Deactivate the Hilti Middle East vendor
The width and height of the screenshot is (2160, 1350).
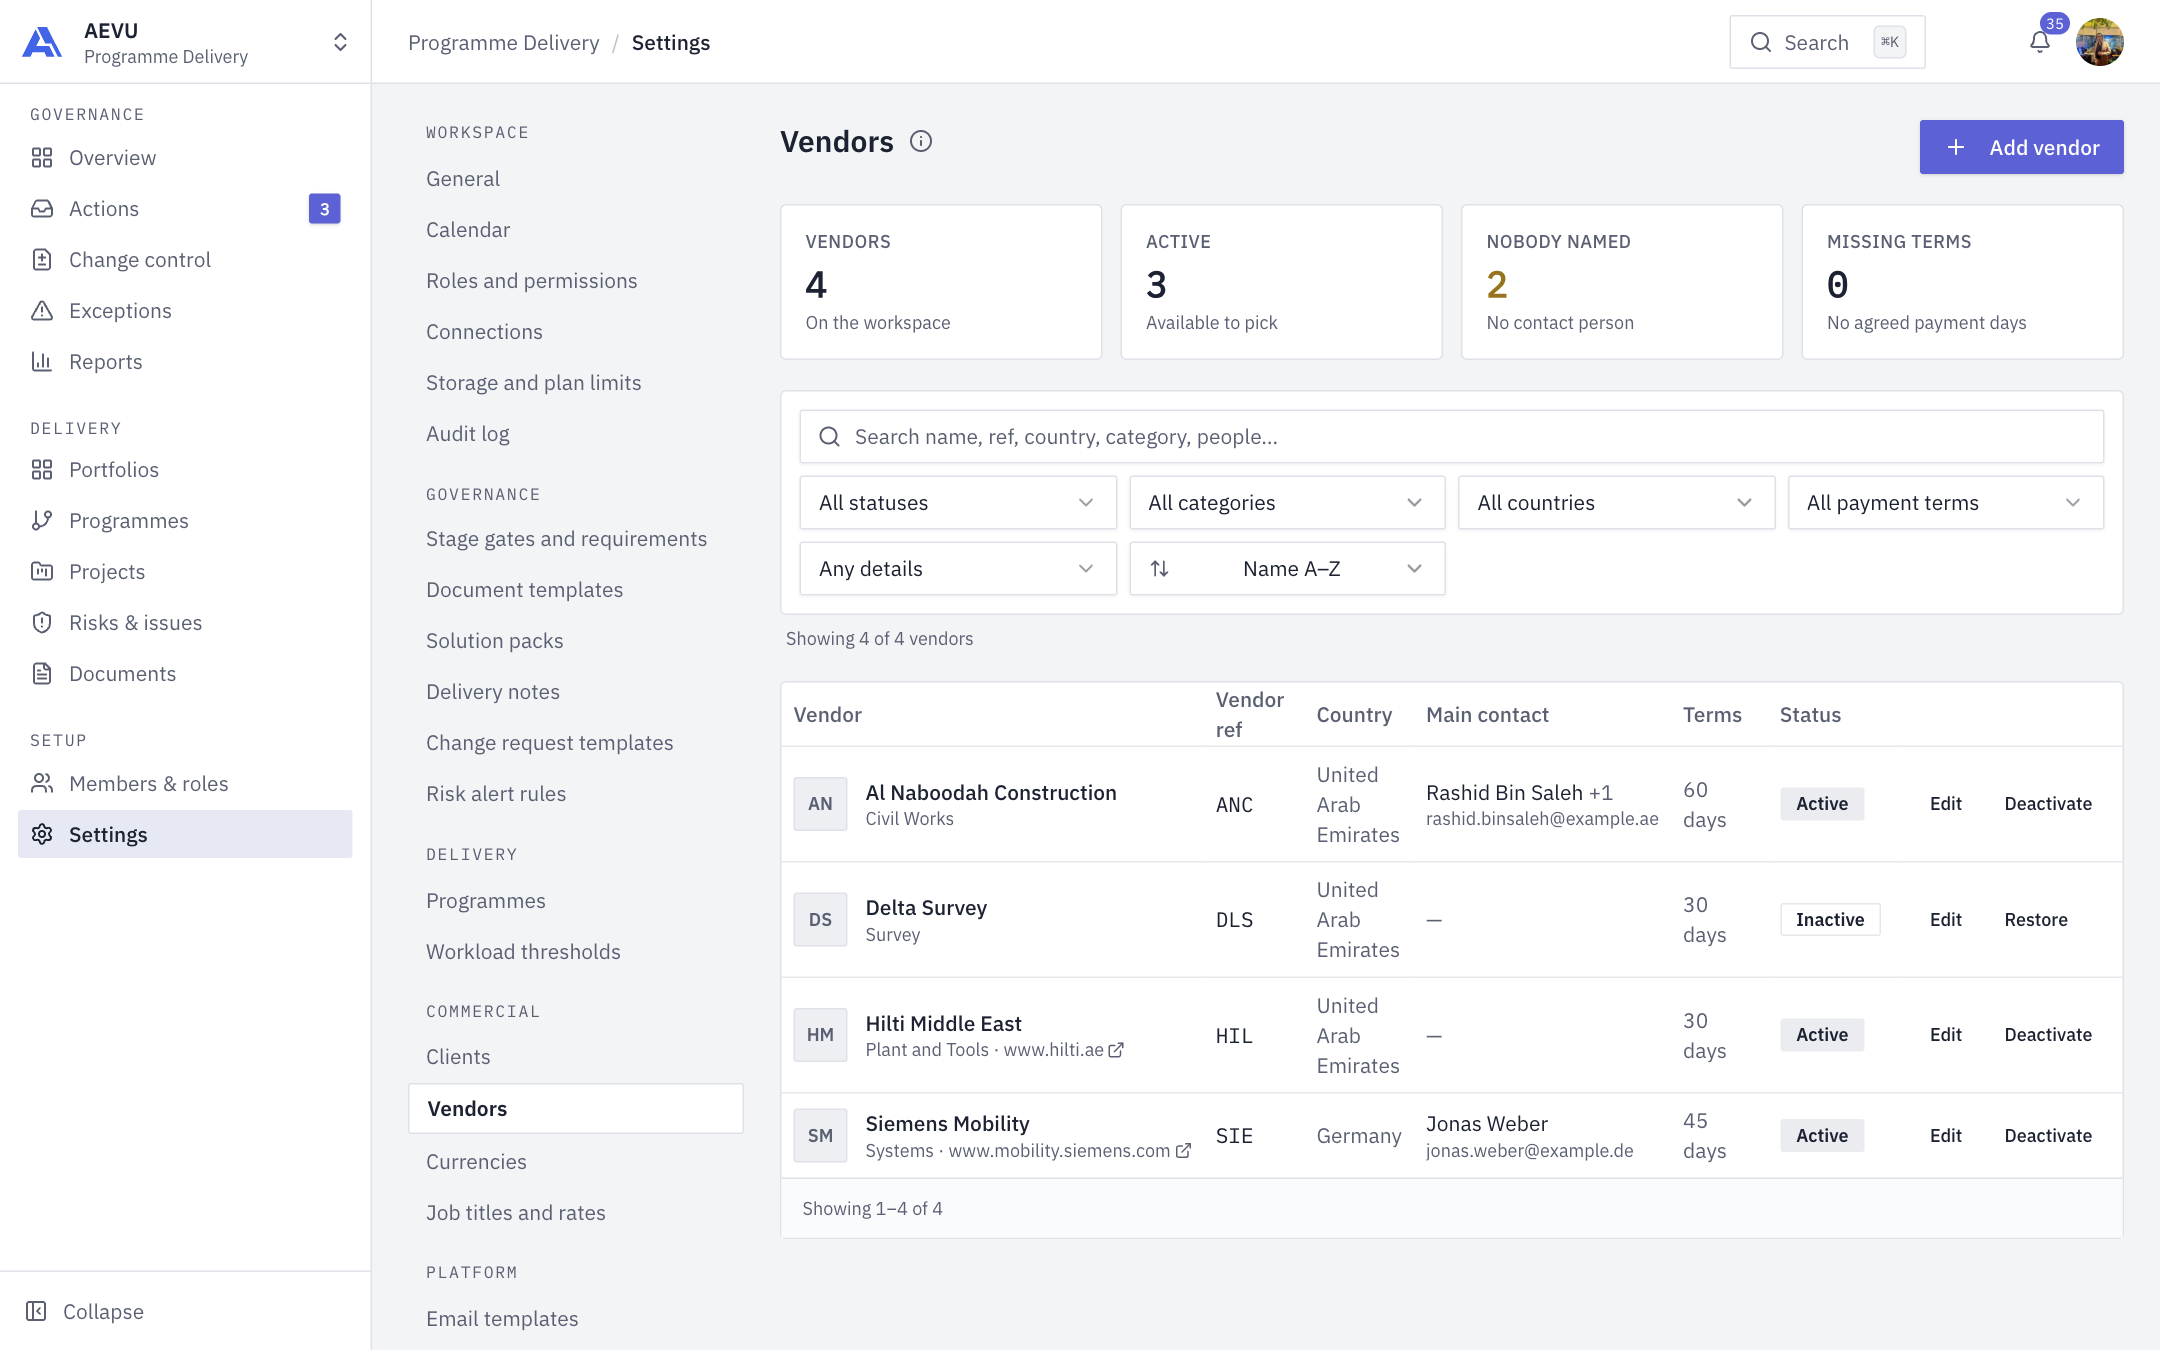pyautogui.click(x=2047, y=1035)
